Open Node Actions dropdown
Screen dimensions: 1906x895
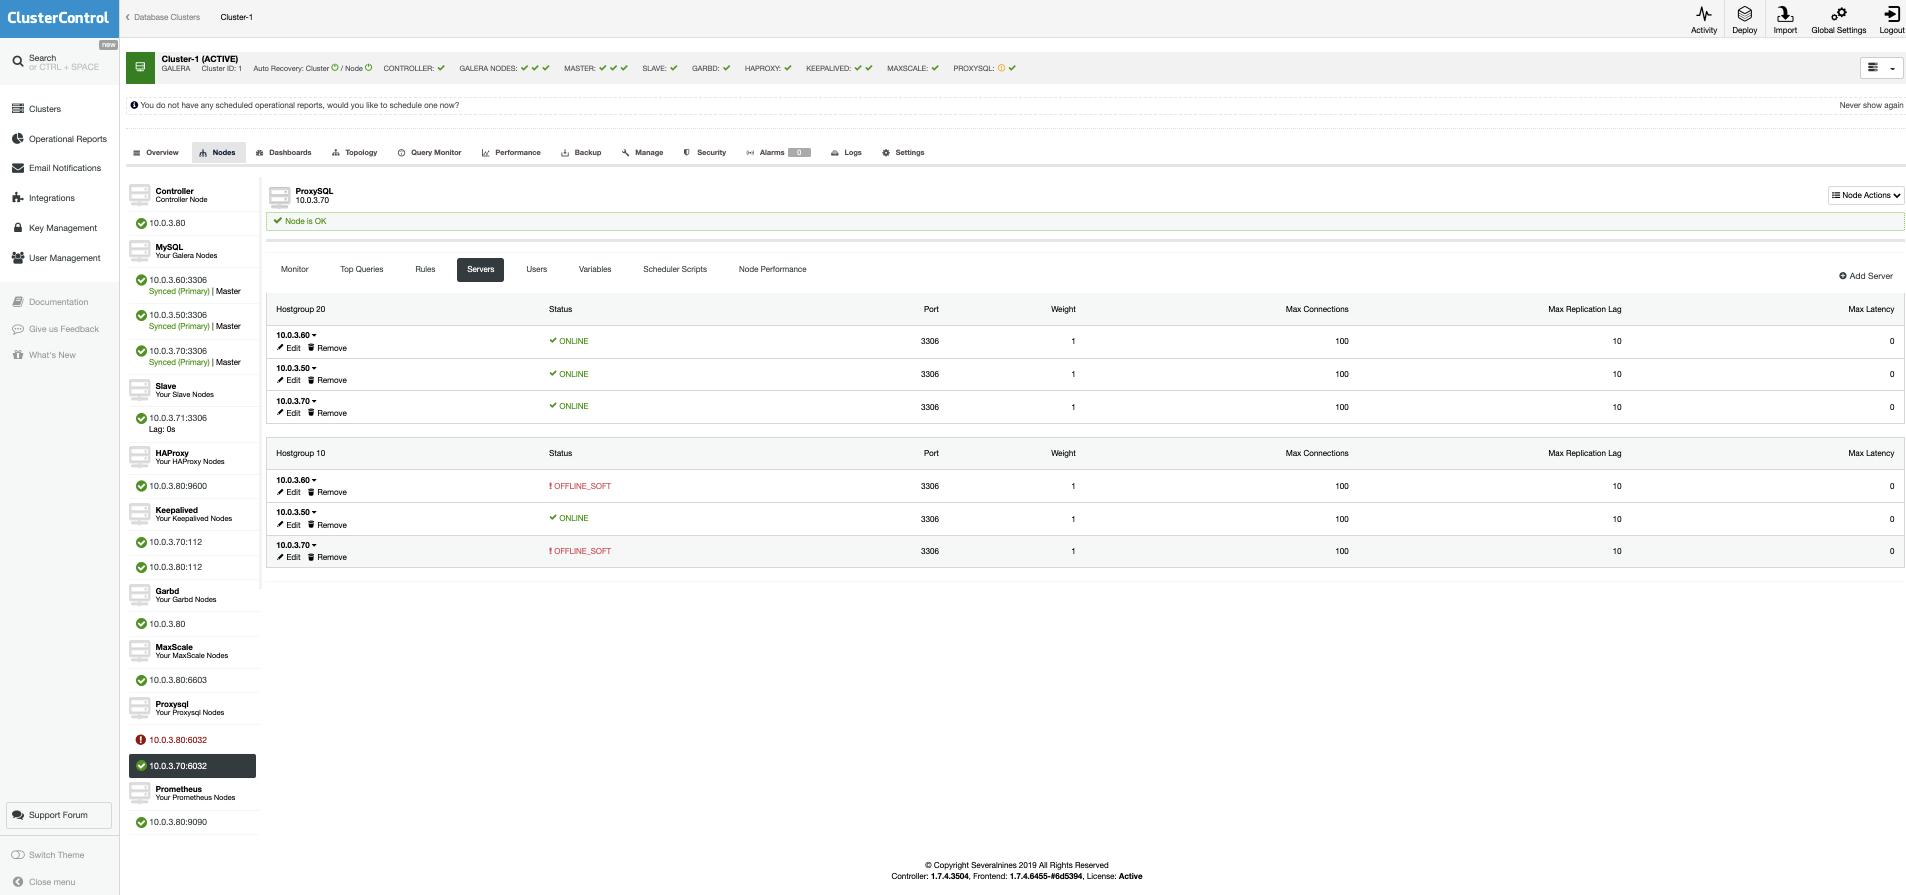(1866, 195)
